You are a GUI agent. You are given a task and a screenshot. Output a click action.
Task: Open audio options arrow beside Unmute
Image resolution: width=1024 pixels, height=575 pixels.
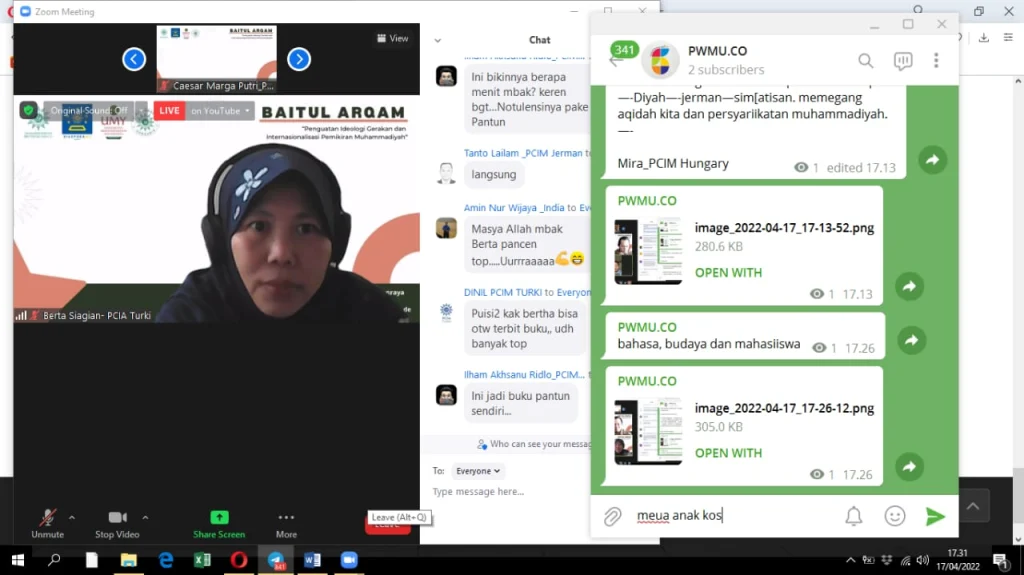click(72, 518)
